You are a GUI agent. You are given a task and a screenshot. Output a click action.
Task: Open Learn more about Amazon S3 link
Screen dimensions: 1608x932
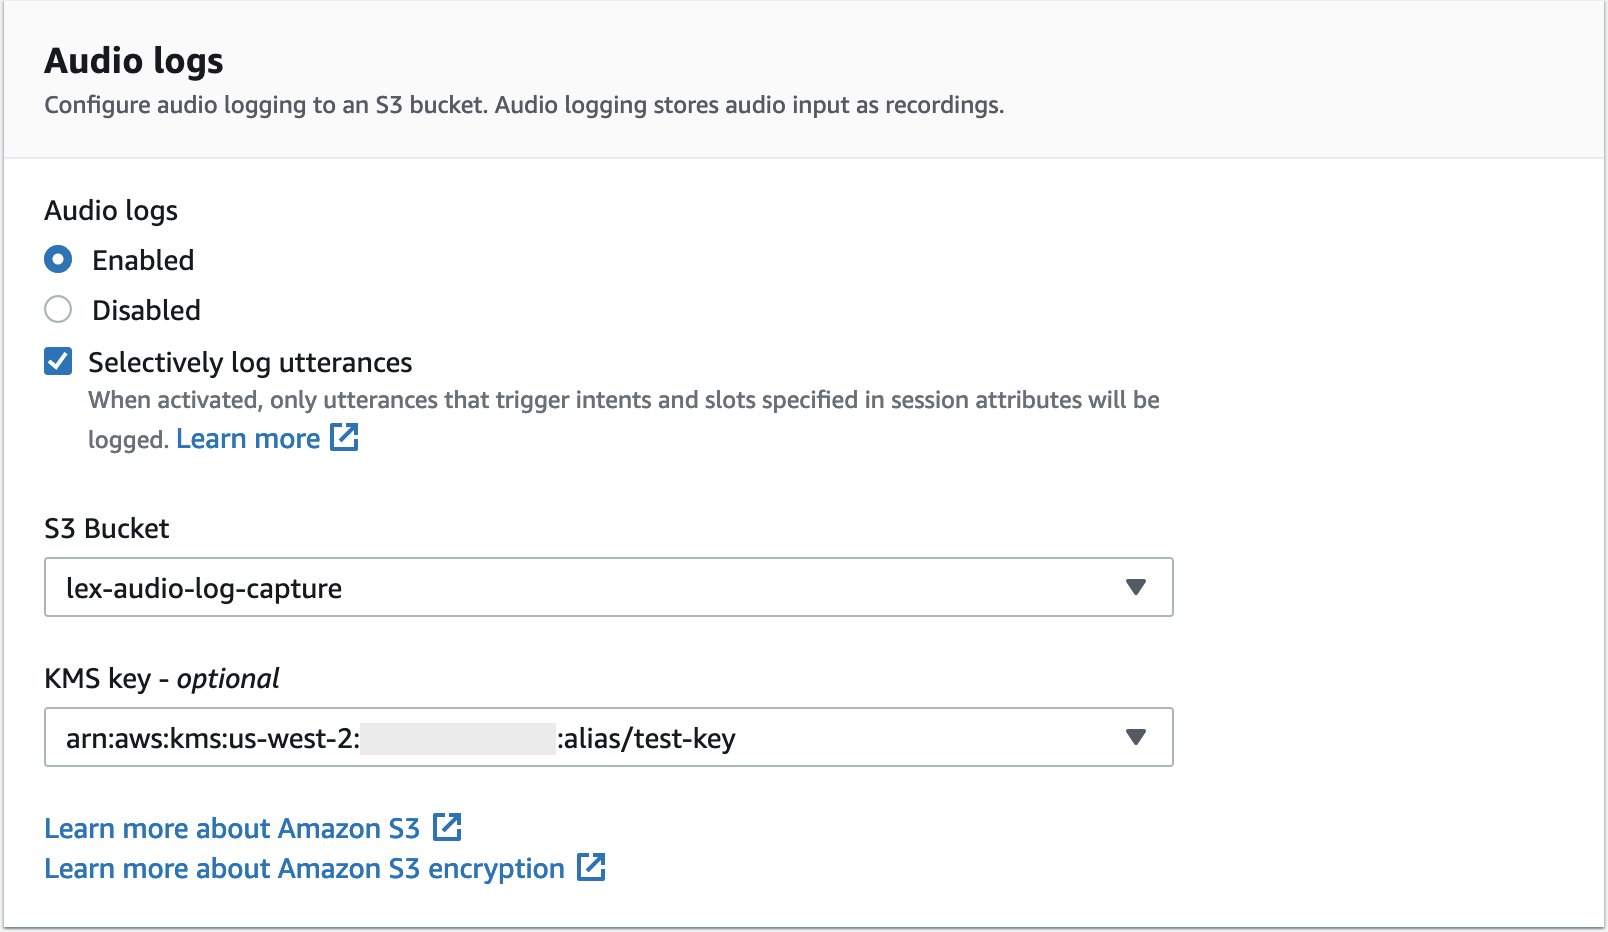click(232, 829)
